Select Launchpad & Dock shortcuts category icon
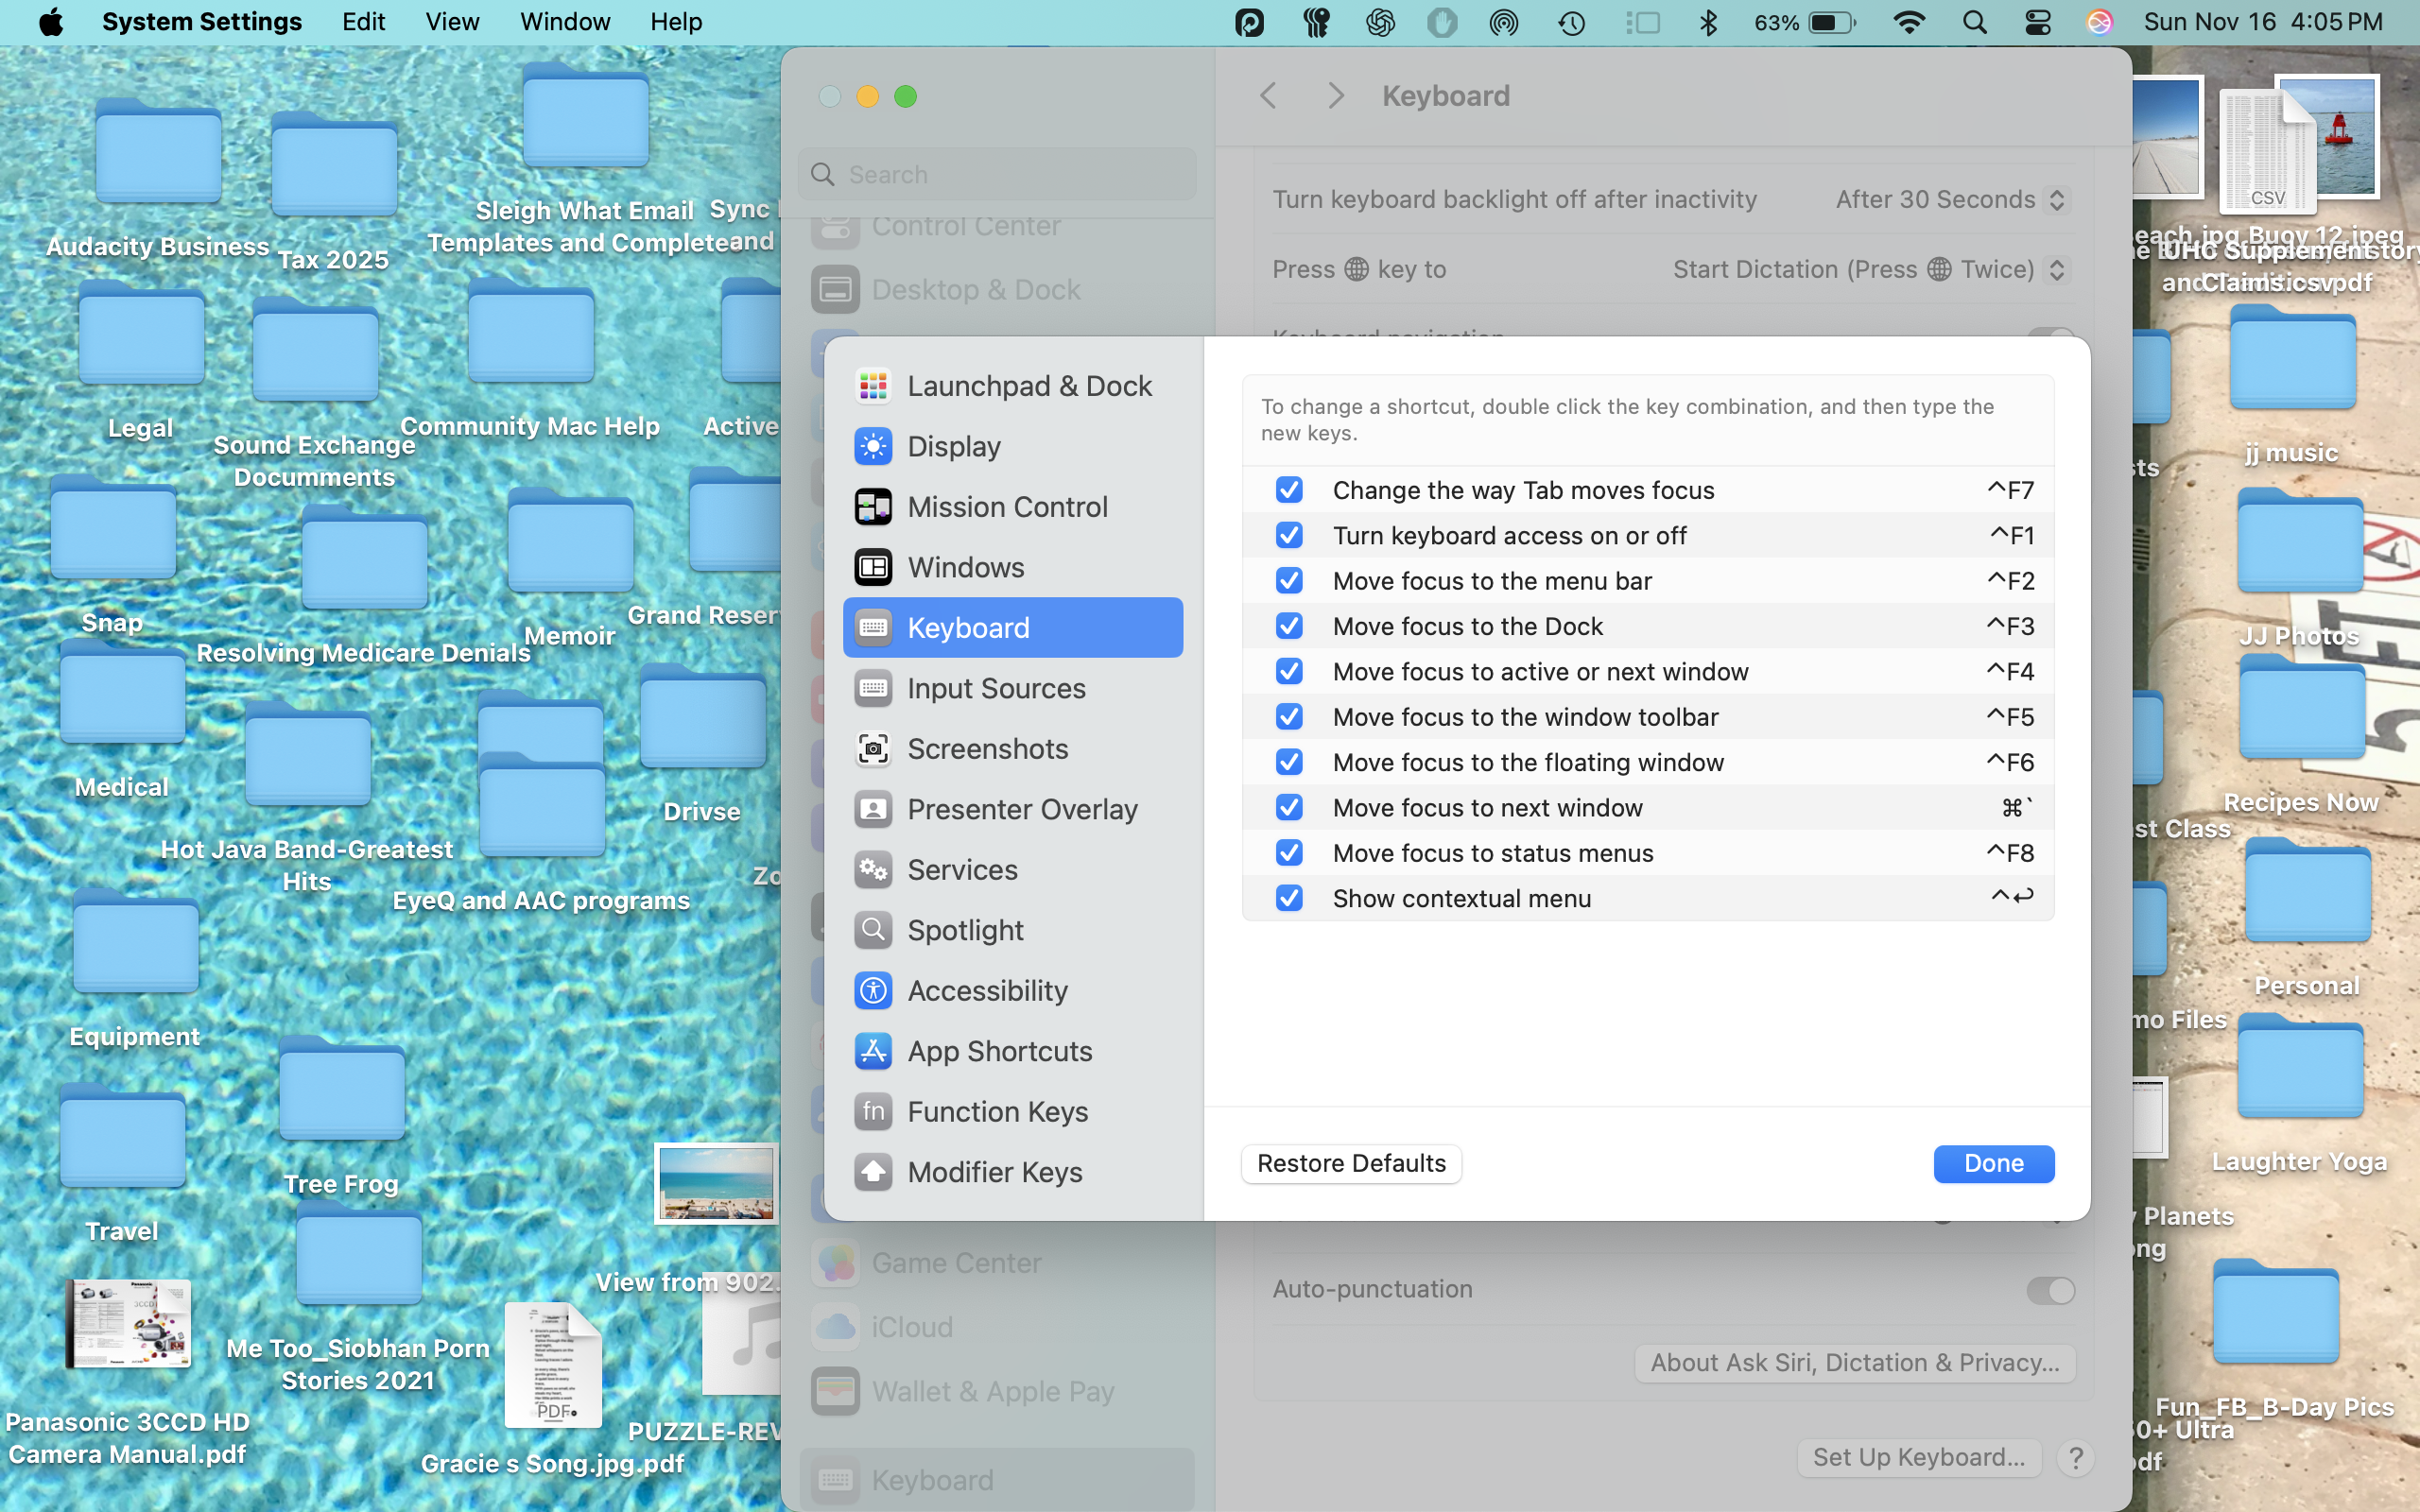Screen dimensions: 2420x1512 click(873, 386)
